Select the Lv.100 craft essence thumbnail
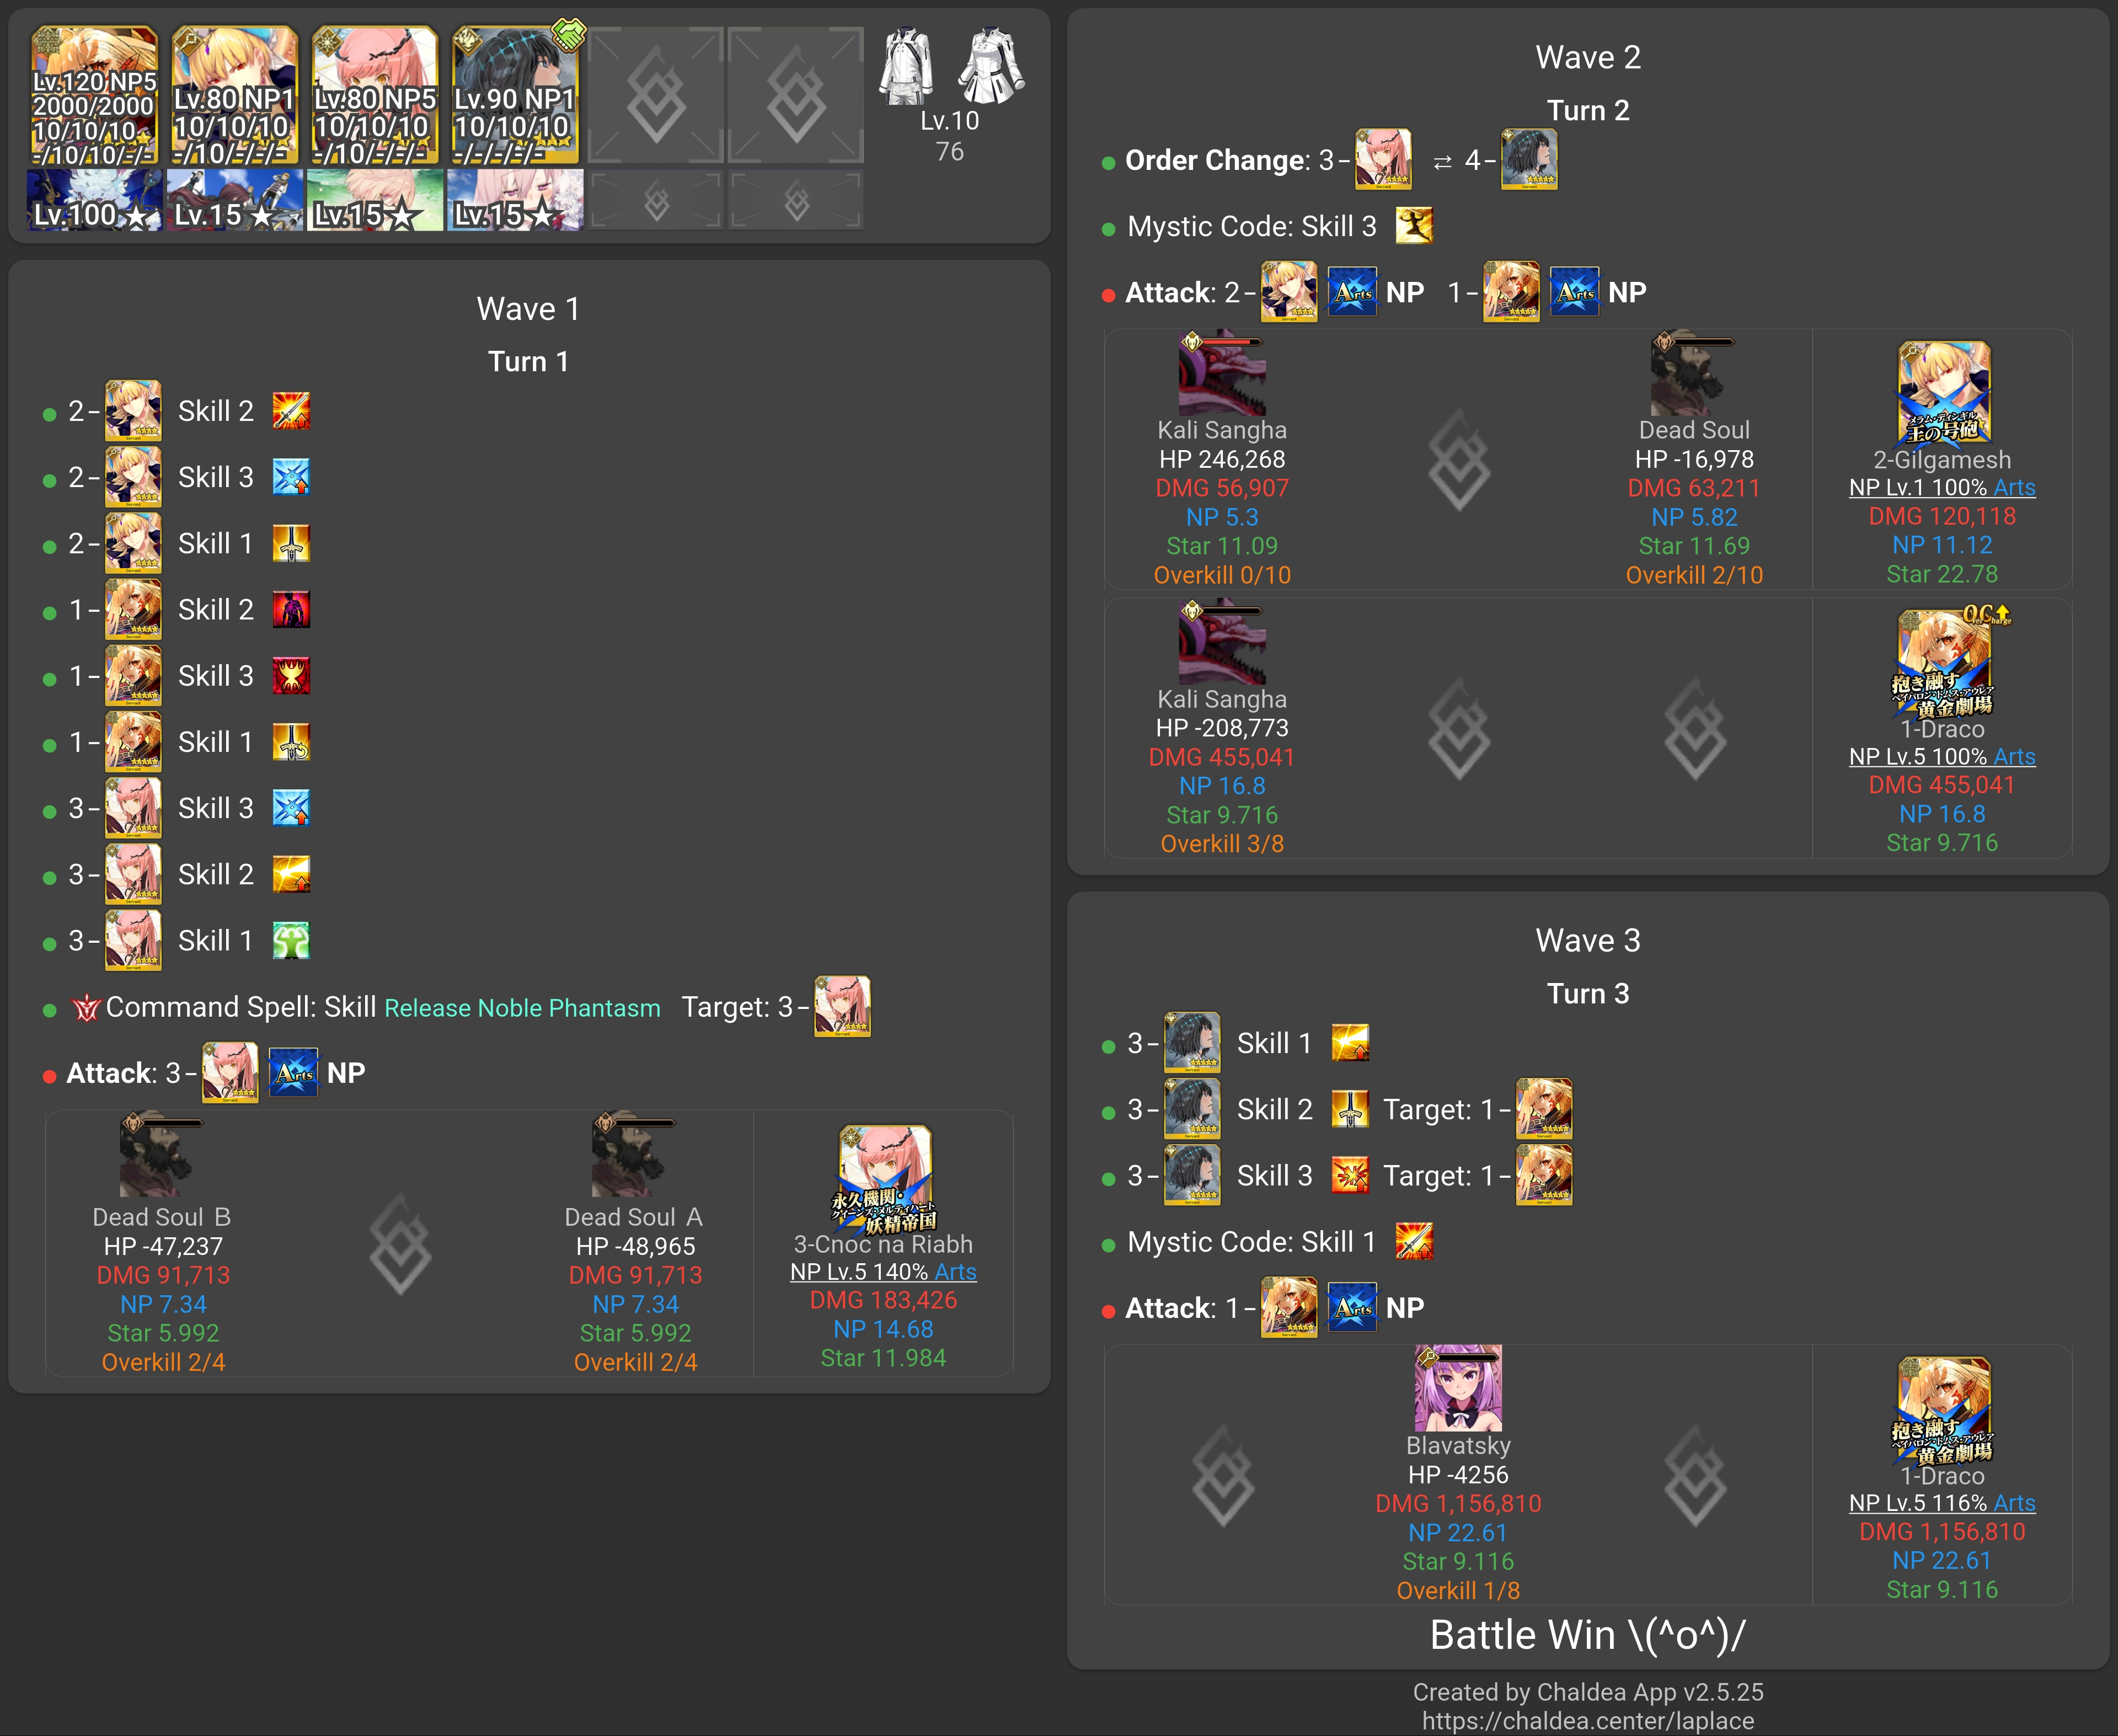The height and width of the screenshot is (1736, 2118). tap(94, 200)
